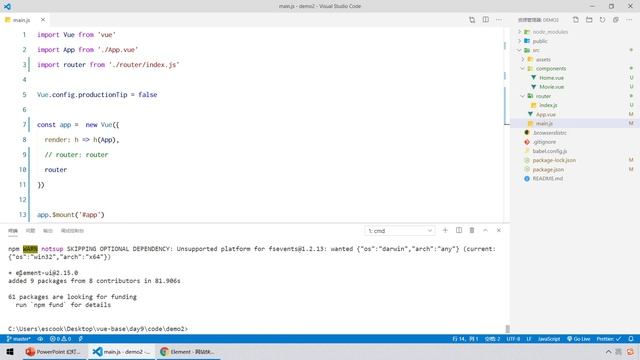Maximize the terminal panel size
The width and height of the screenshot is (640, 360).
[x=485, y=231]
